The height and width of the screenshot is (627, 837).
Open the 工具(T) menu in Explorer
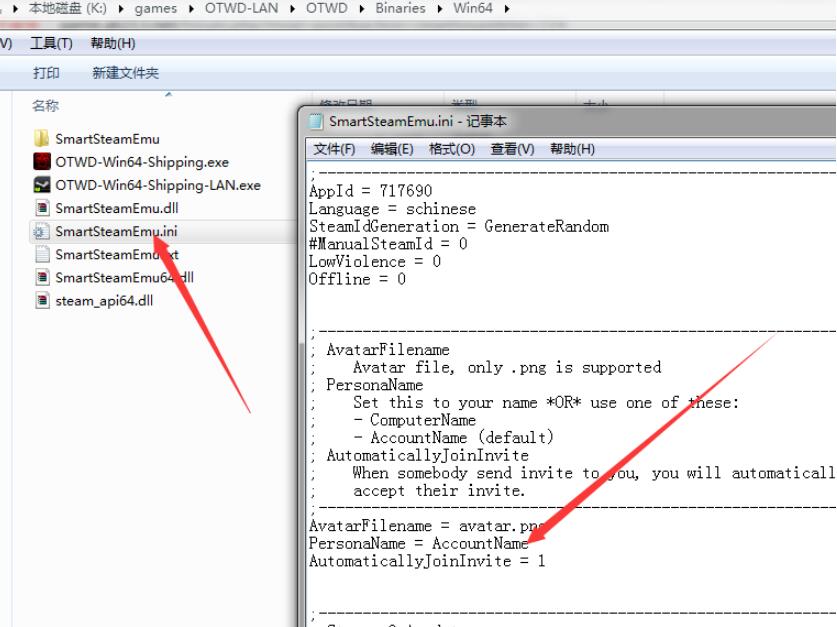pos(51,43)
